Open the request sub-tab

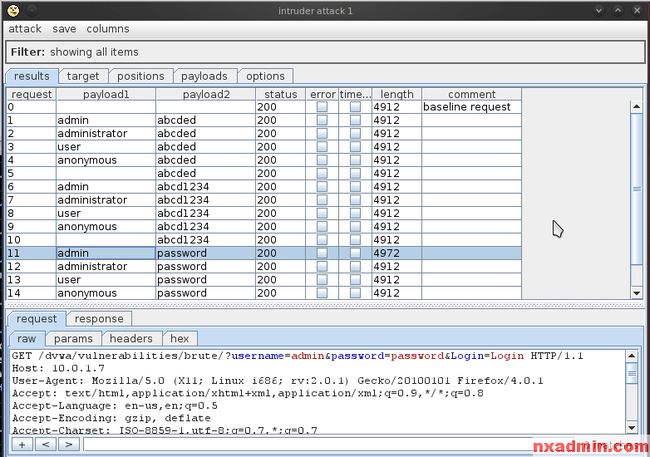coord(36,319)
